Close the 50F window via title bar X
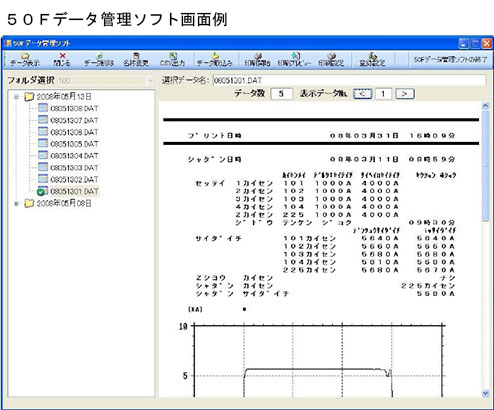Screen dimensions: 494x410 coord(487,43)
